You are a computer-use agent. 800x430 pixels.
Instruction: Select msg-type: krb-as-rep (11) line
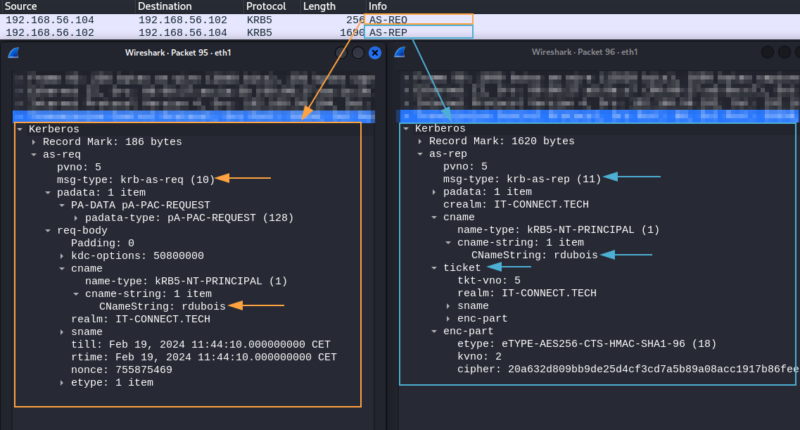[x=521, y=179]
